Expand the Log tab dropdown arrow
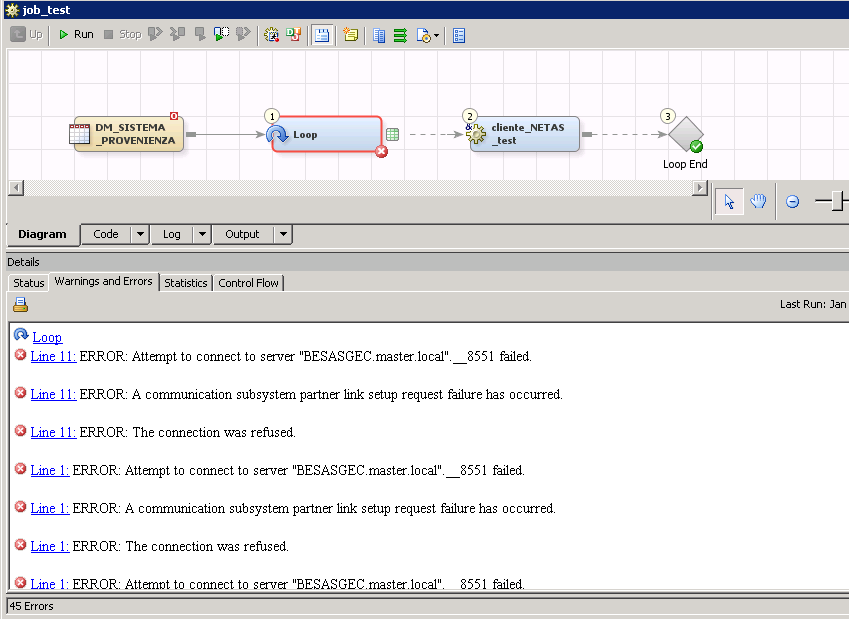Image resolution: width=849 pixels, height=619 pixels. (202, 234)
